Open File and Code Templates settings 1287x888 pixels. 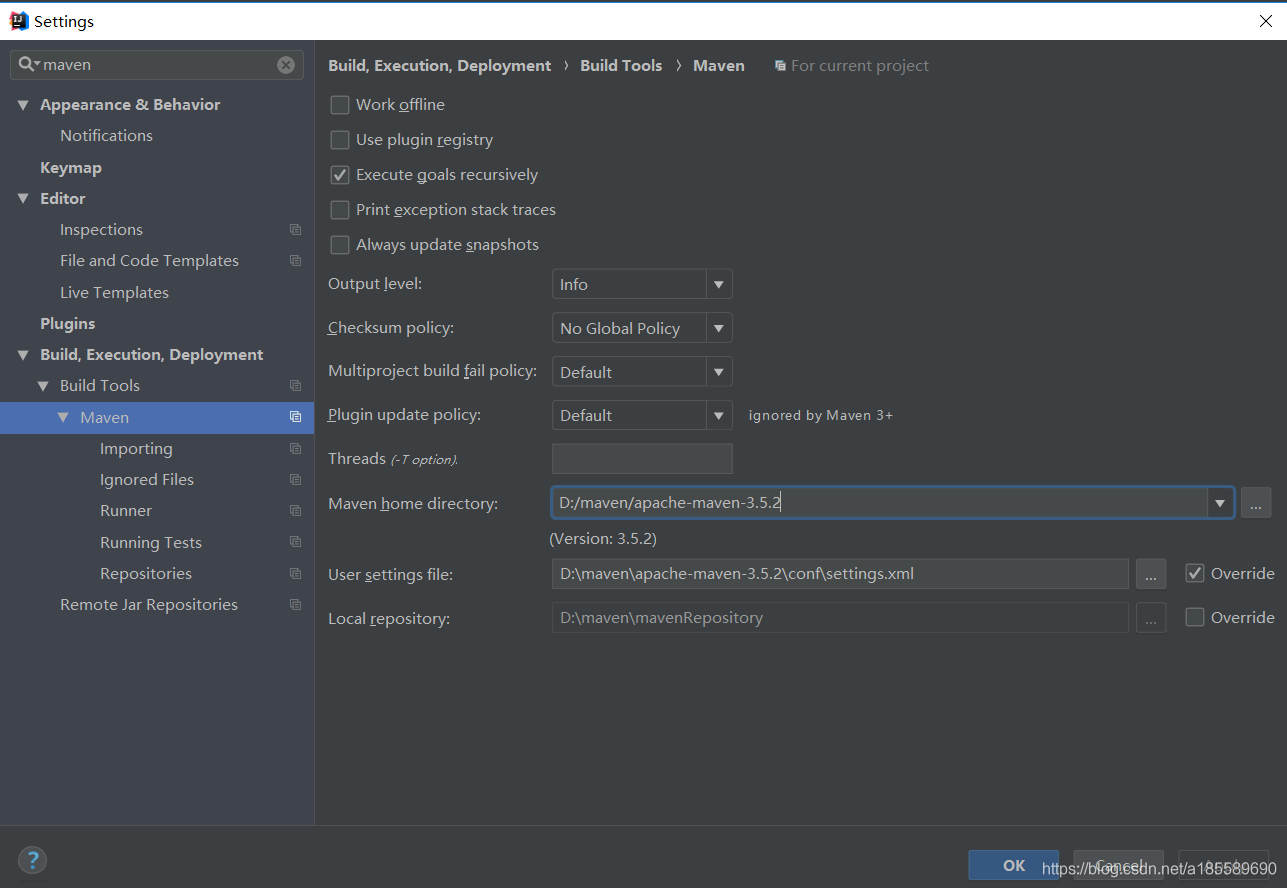coord(149,261)
